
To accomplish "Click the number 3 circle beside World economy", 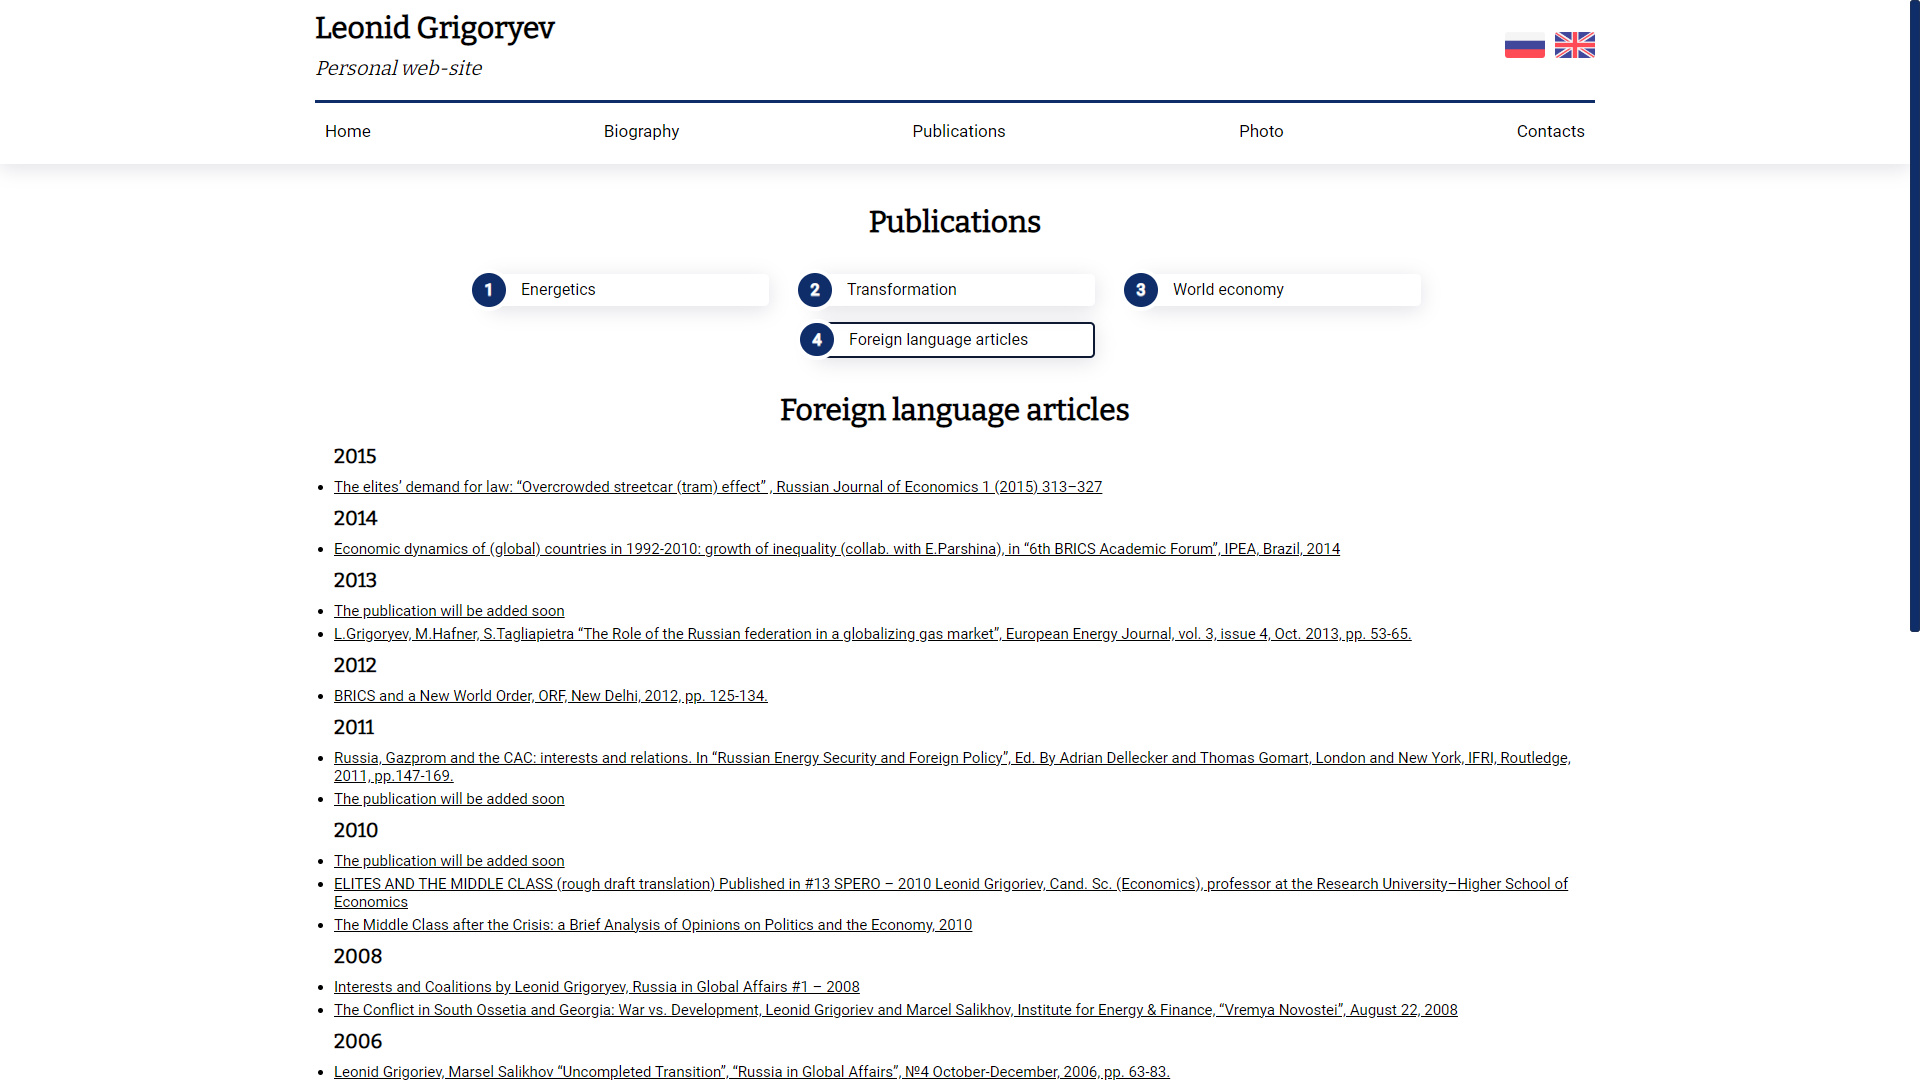I will tap(1141, 290).
